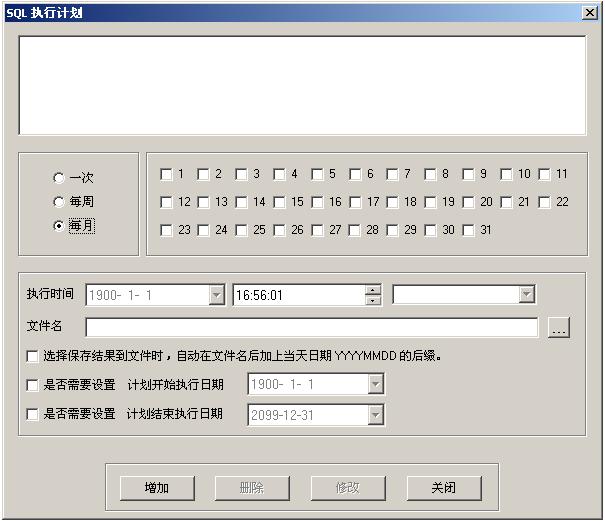The image size is (605, 521).
Task: Toggle day 7 checkbox
Action: (x=392, y=174)
